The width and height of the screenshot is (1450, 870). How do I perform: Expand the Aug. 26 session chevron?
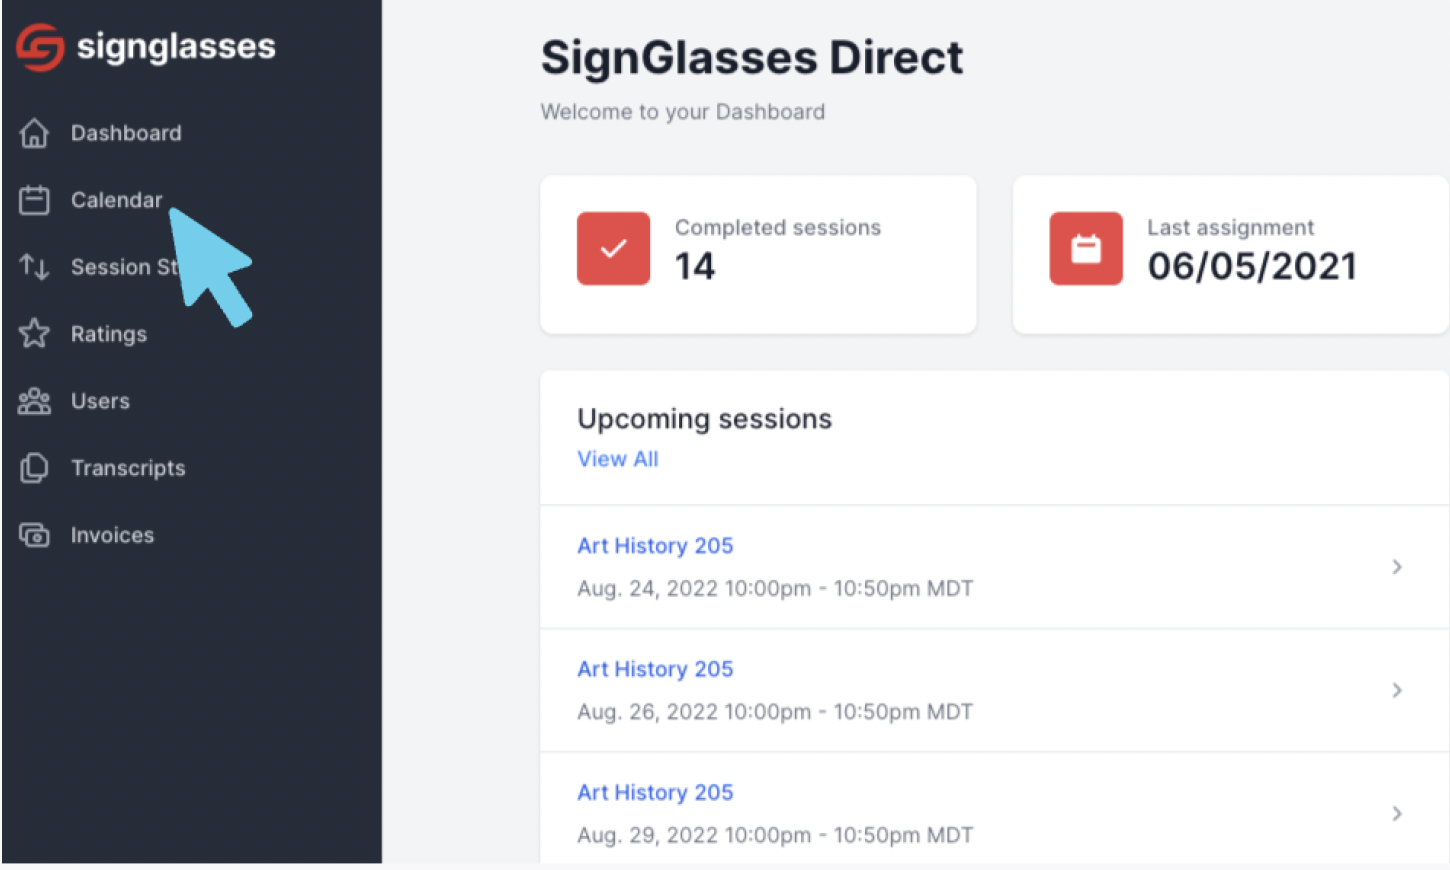1397,690
